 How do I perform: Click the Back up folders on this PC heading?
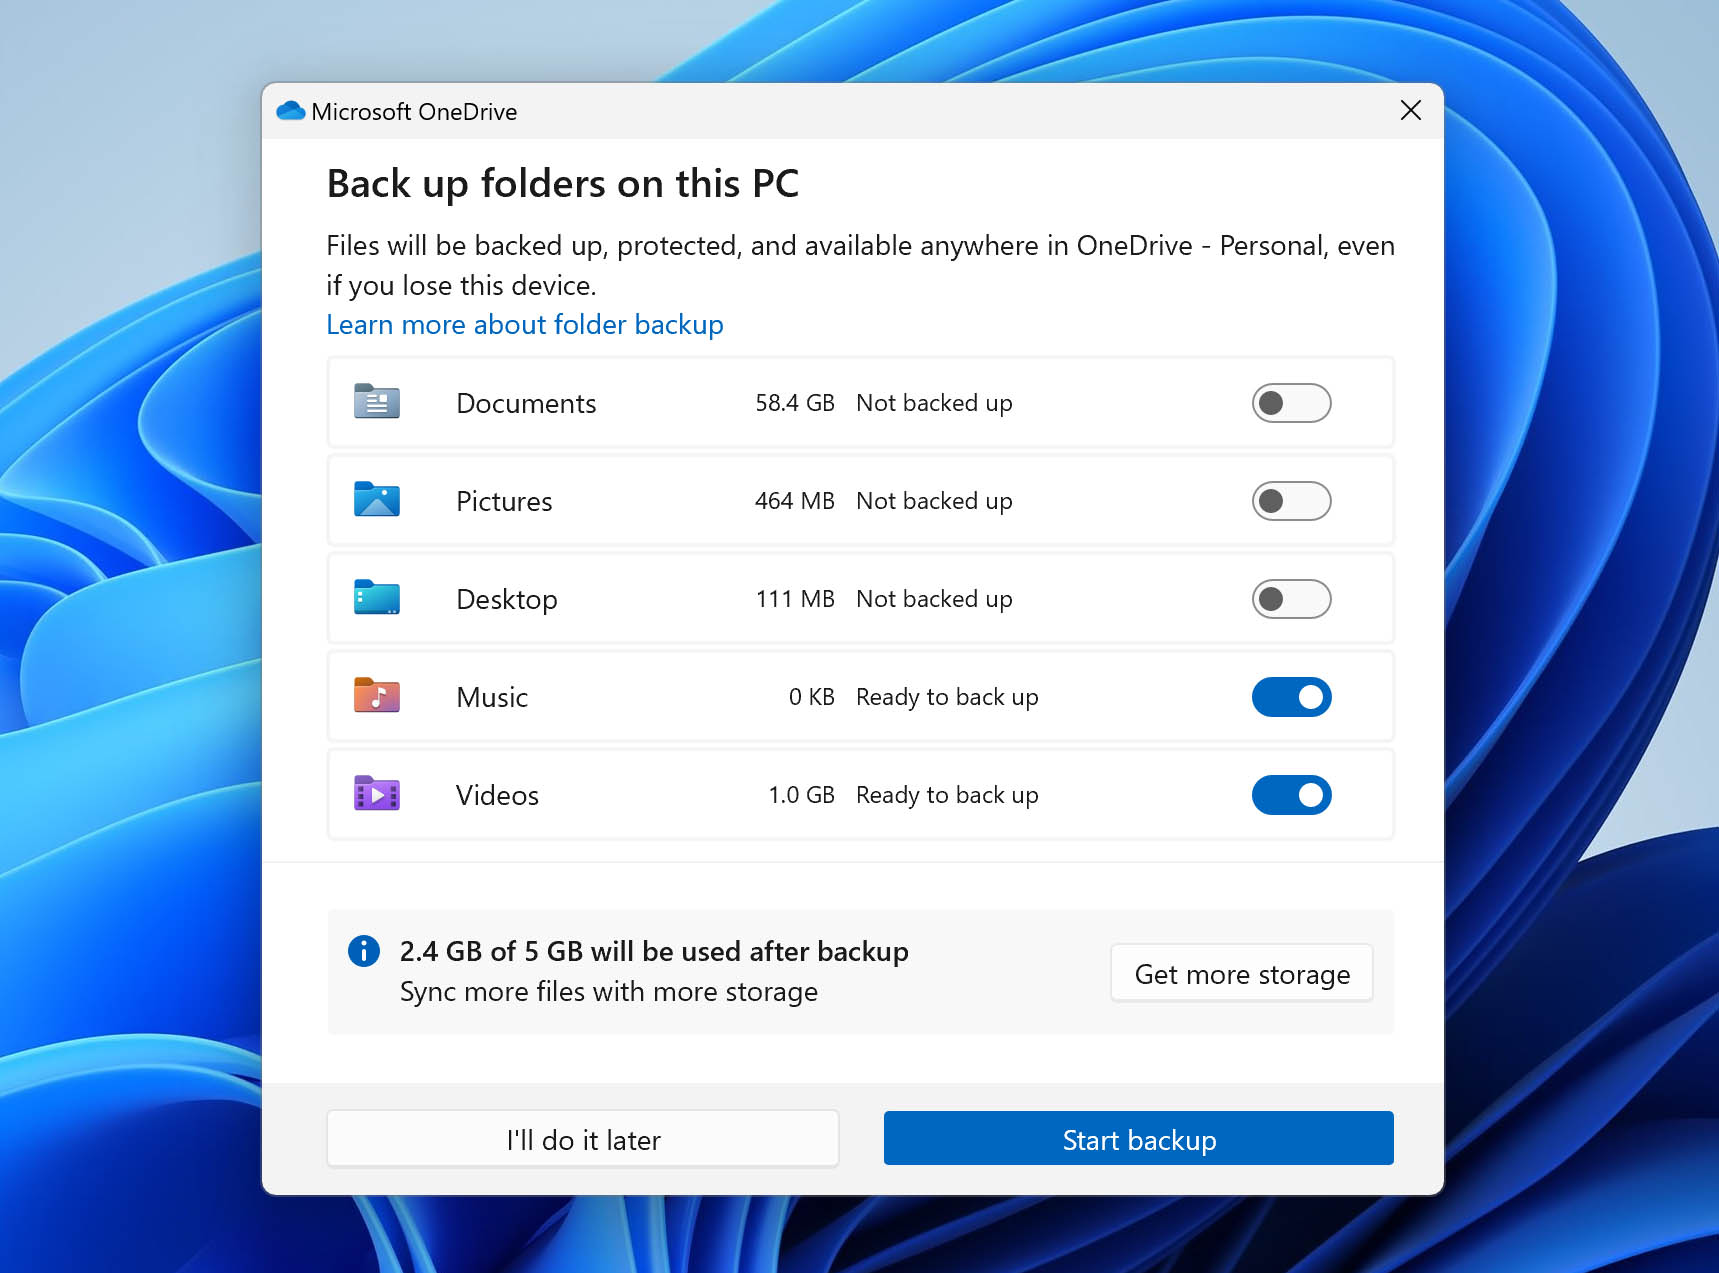[x=563, y=184]
